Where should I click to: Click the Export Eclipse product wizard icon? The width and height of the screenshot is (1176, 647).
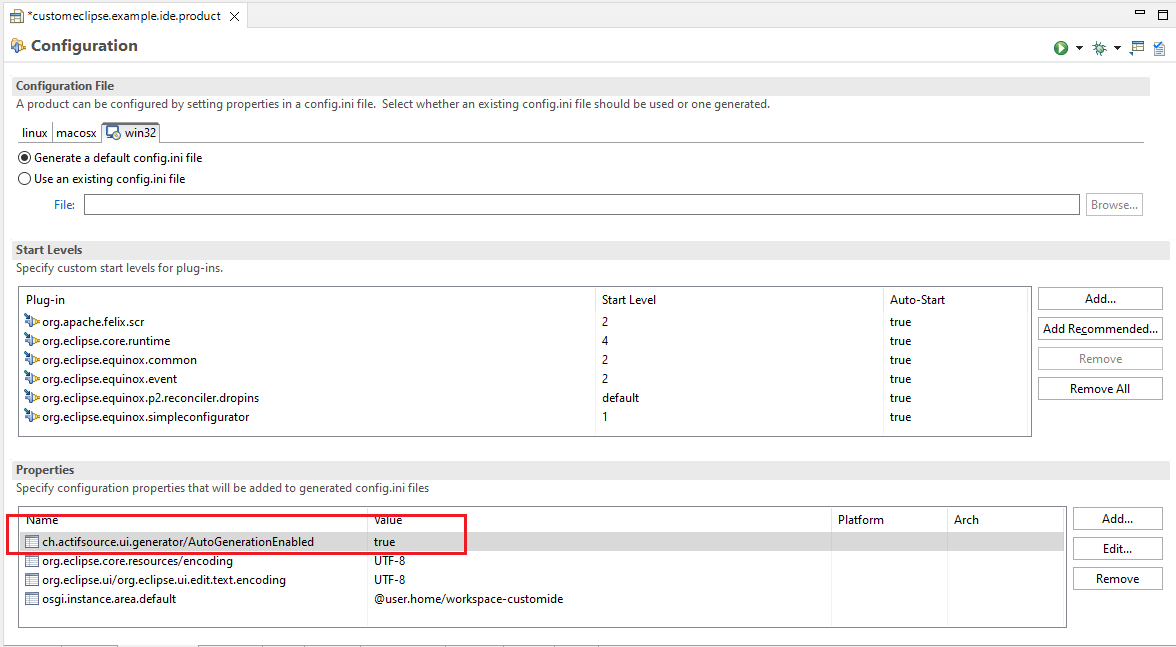point(1137,48)
